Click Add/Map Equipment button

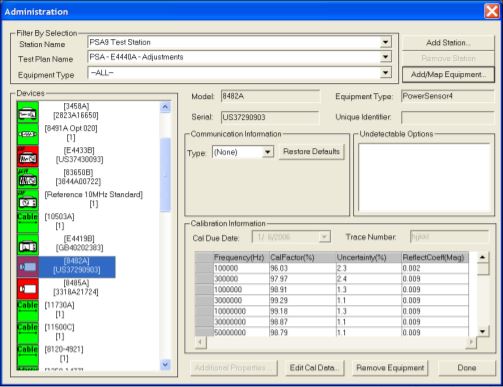pos(448,74)
